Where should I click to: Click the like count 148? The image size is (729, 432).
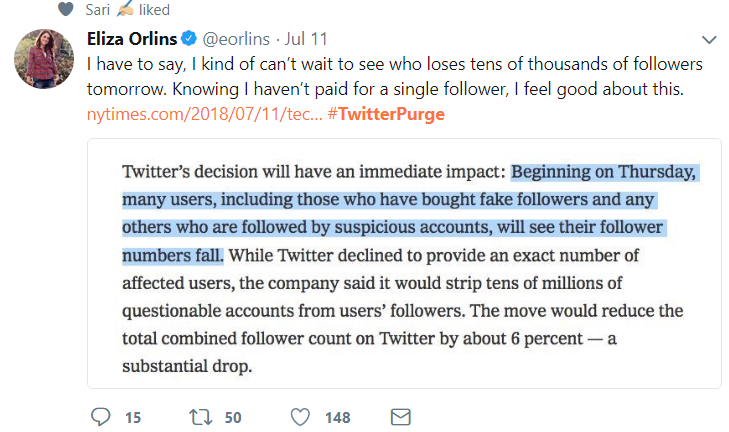(x=338, y=417)
